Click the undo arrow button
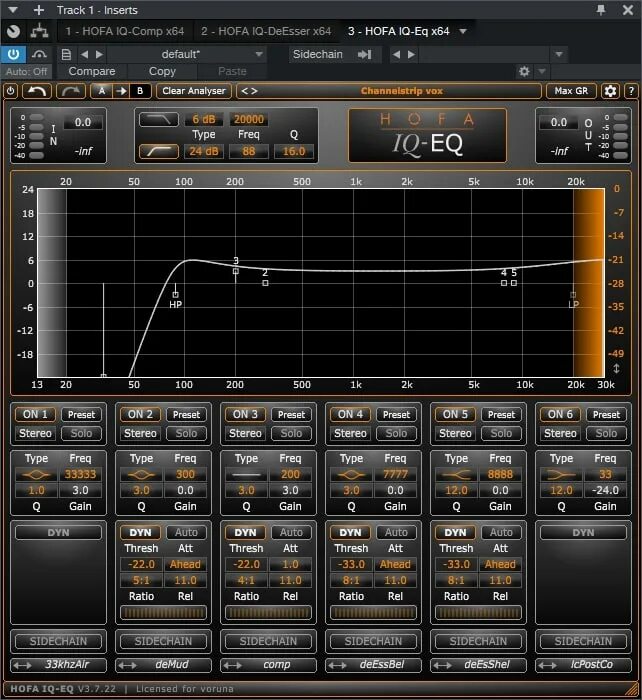Viewport: 642px width, 700px height. [37, 91]
